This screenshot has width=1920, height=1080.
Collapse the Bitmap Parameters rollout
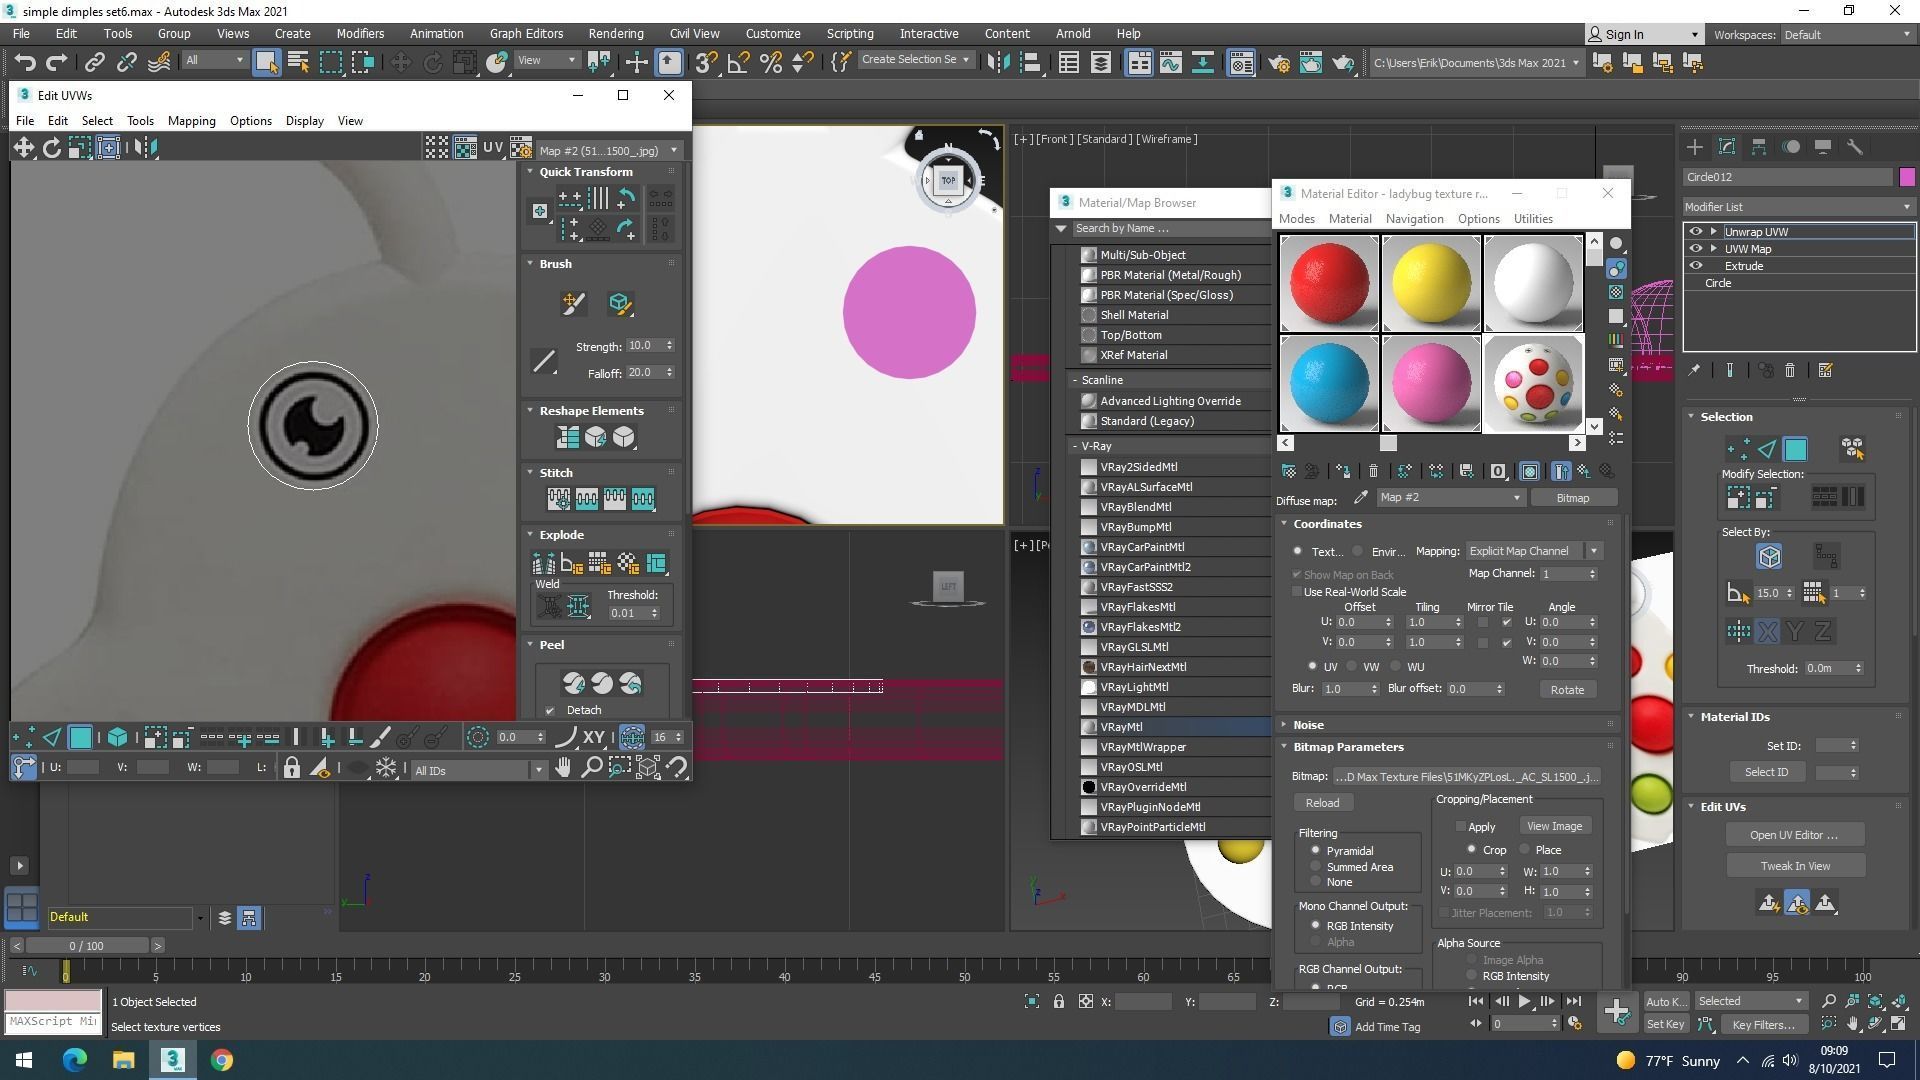point(1347,747)
